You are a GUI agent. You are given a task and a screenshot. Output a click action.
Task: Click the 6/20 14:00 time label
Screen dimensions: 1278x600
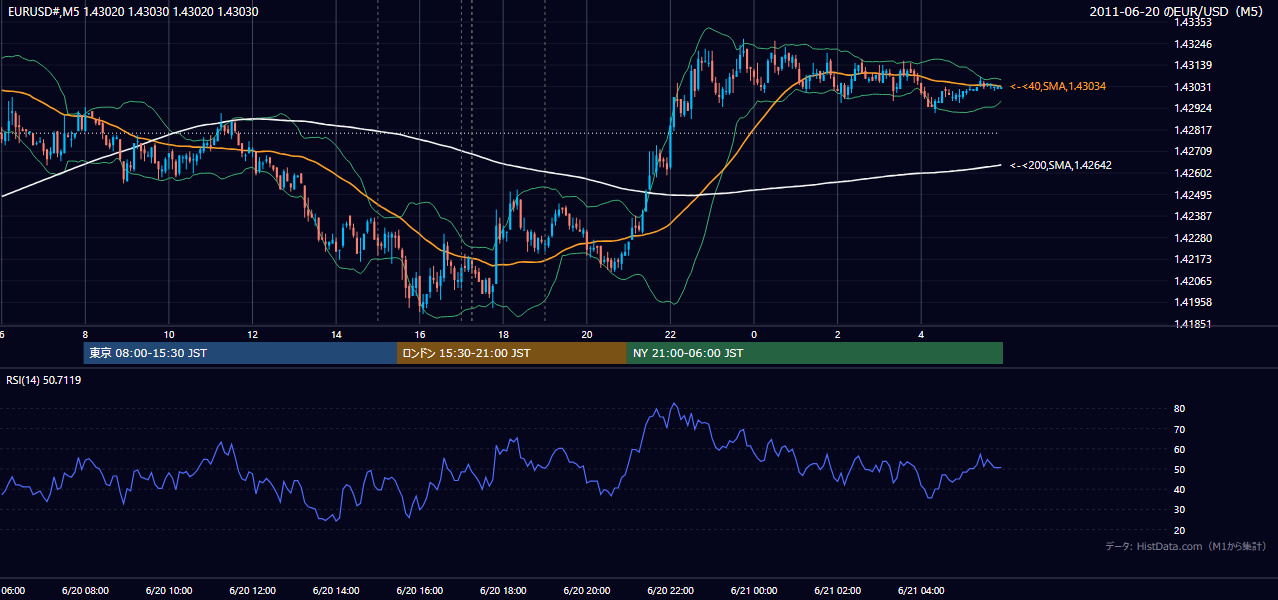coord(335,591)
